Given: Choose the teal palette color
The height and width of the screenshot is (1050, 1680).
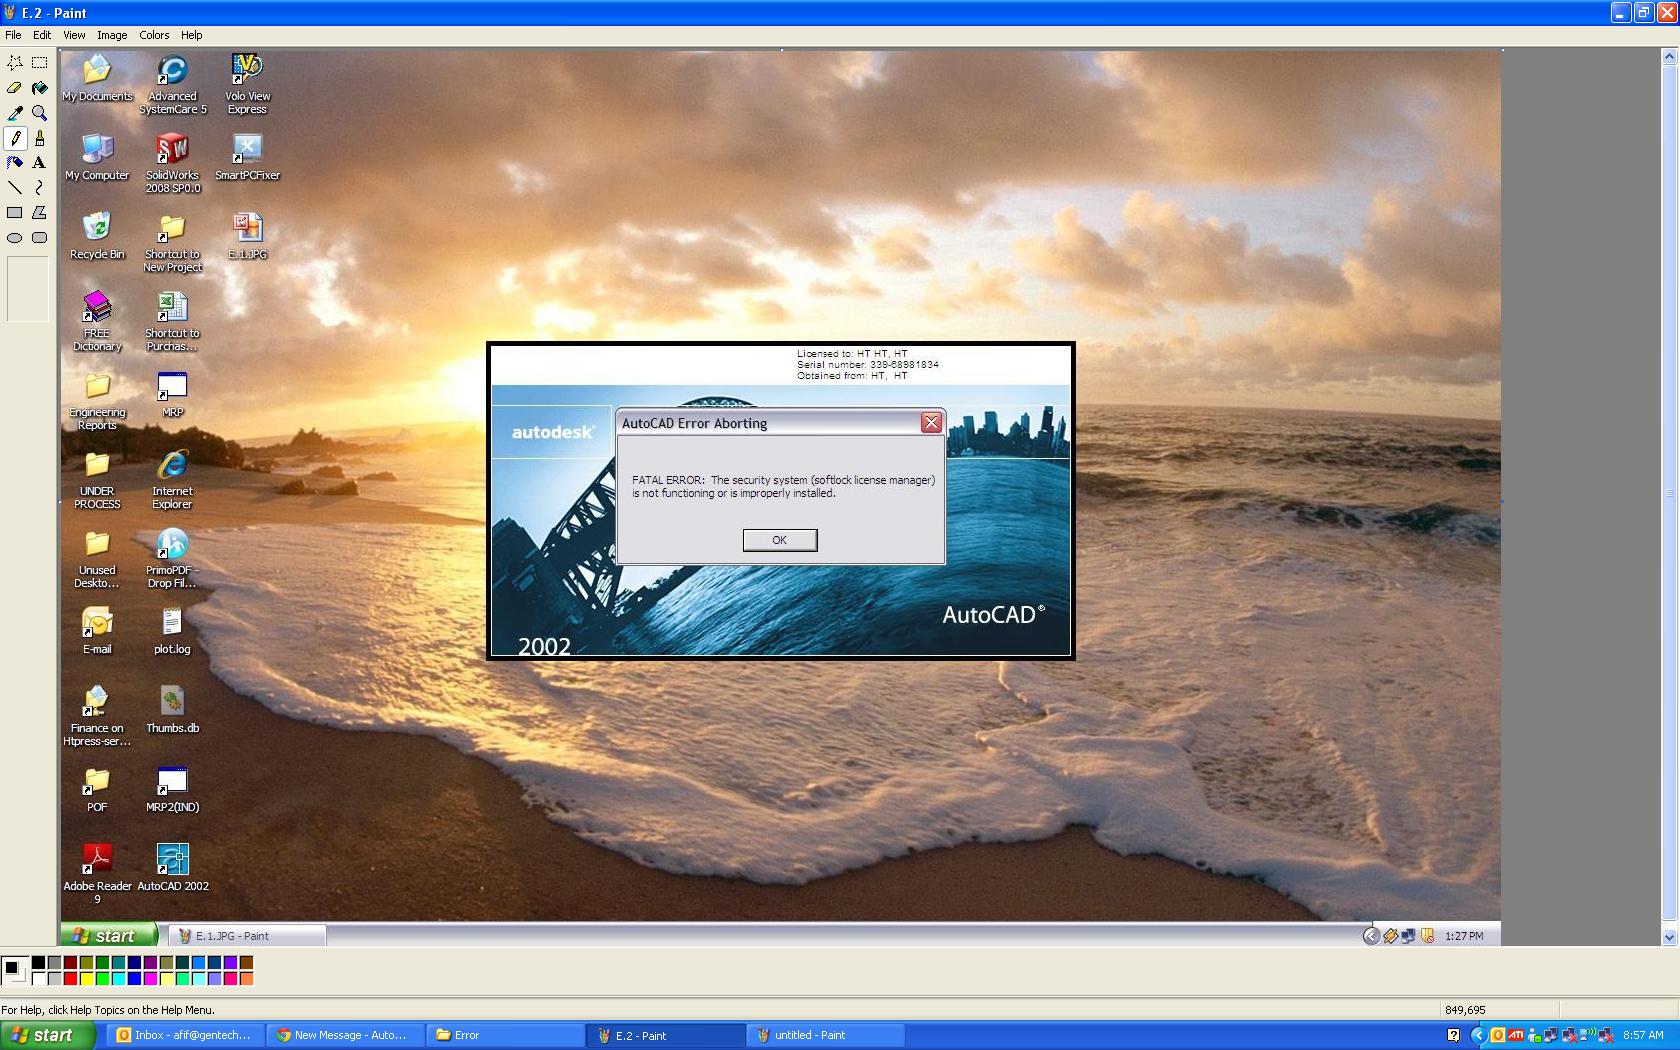Looking at the screenshot, I should 118,962.
